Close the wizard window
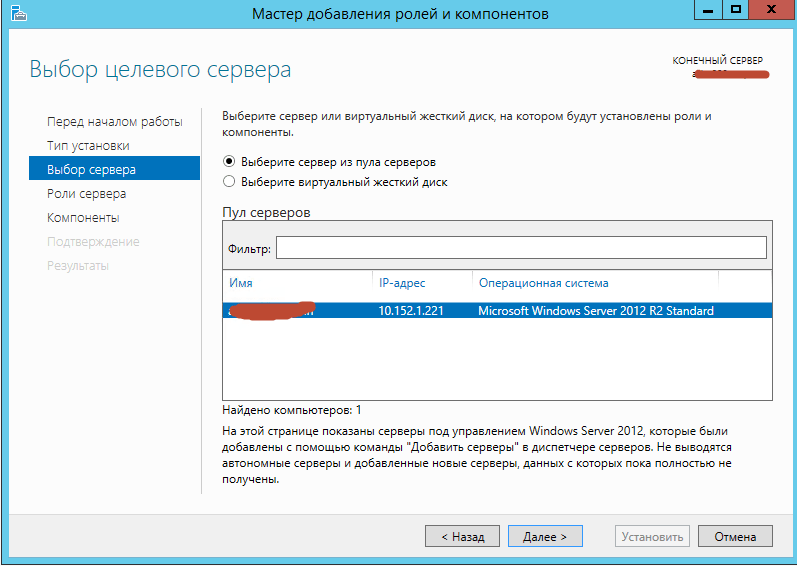 click(771, 10)
